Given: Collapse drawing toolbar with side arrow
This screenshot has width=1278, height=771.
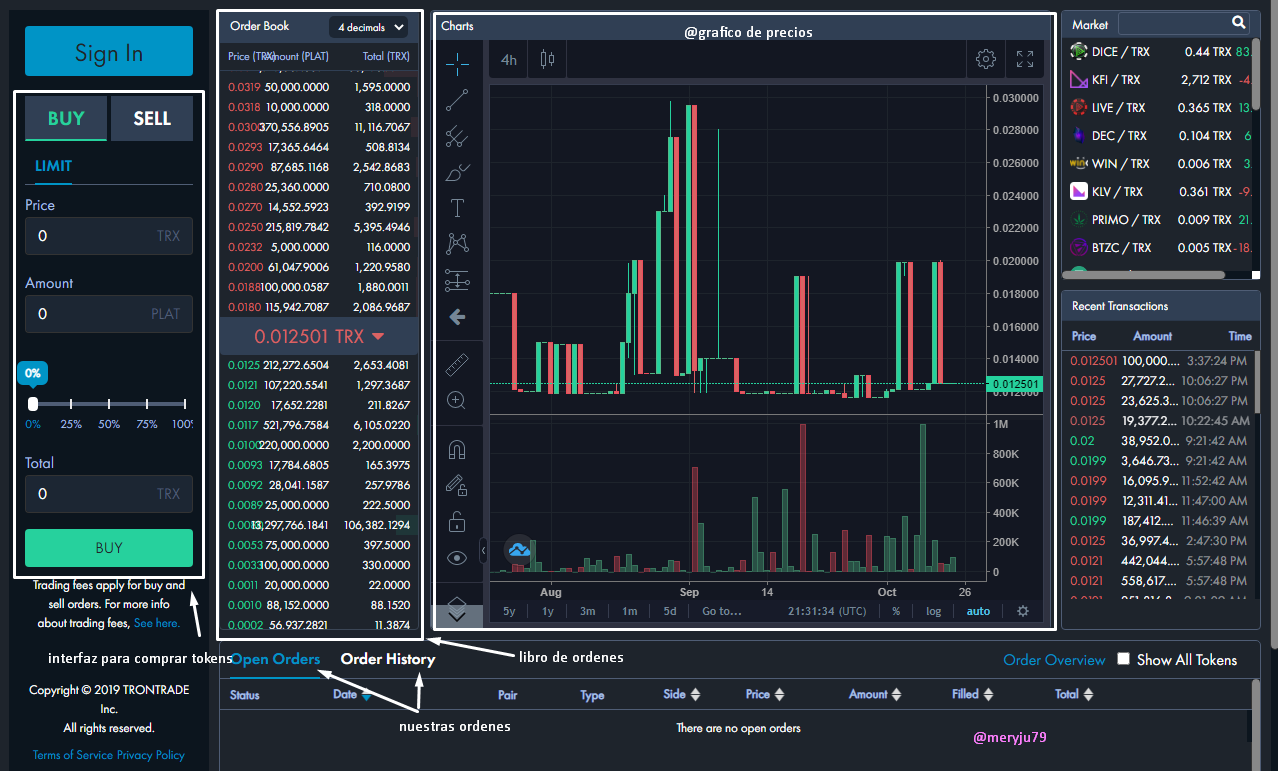Looking at the screenshot, I should coord(484,550).
